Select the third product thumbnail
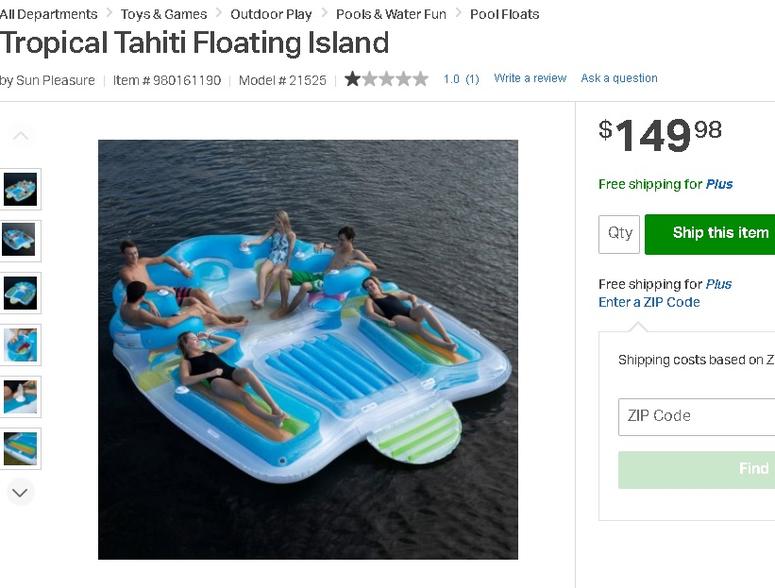Screen dimensions: 775x588 [x=20, y=293]
